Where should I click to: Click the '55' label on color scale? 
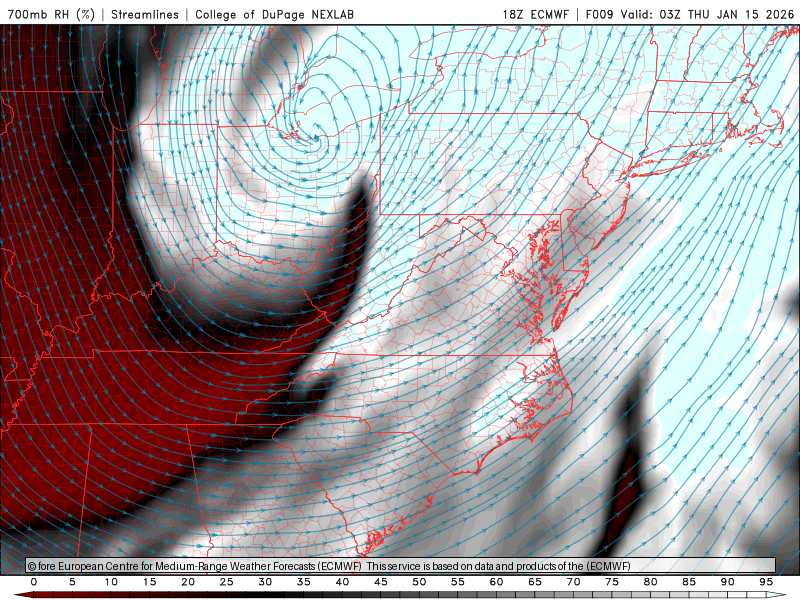click(x=458, y=582)
